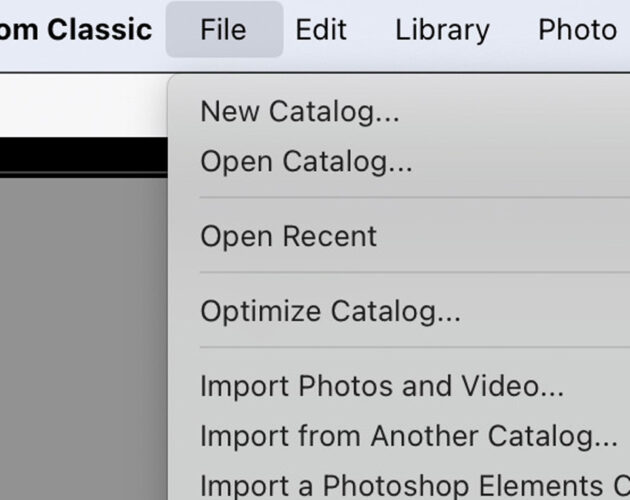Open the Library menu
Image resolution: width=630 pixels, height=500 pixels.
pos(442,31)
